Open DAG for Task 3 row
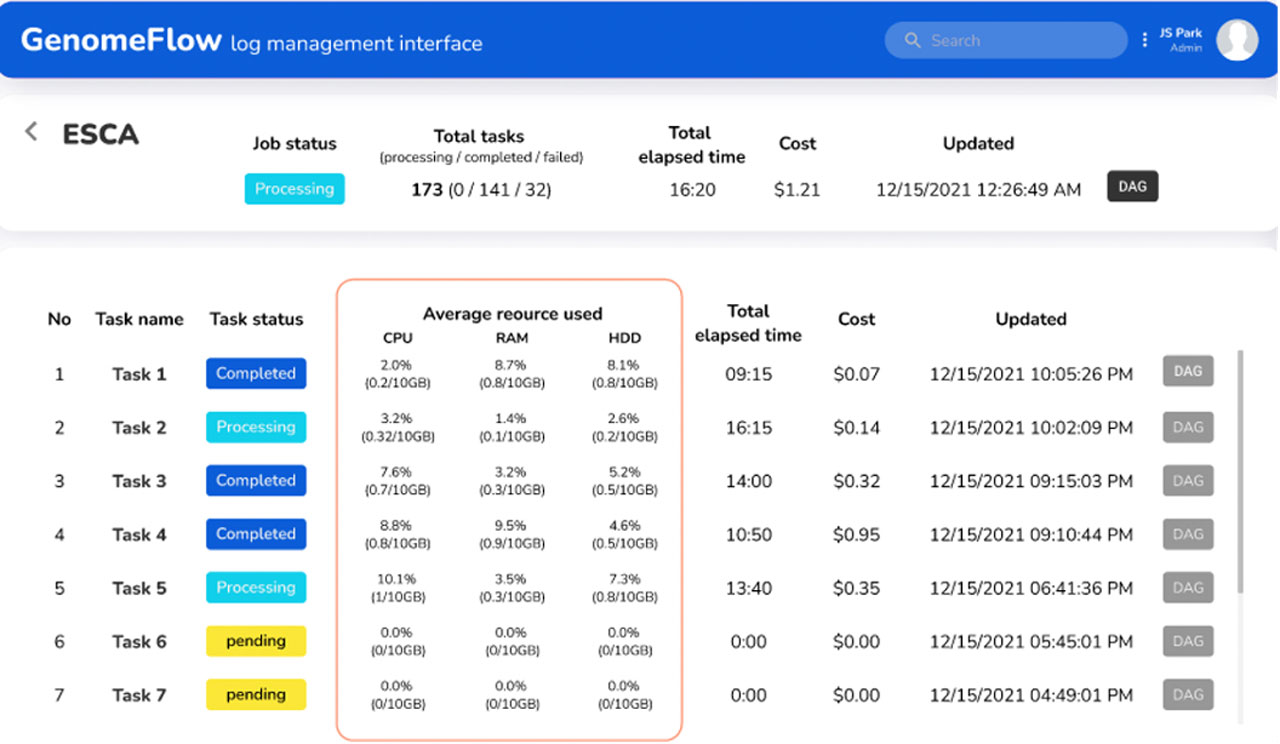Image resolution: width=1280 pixels, height=744 pixels. pos(1188,480)
